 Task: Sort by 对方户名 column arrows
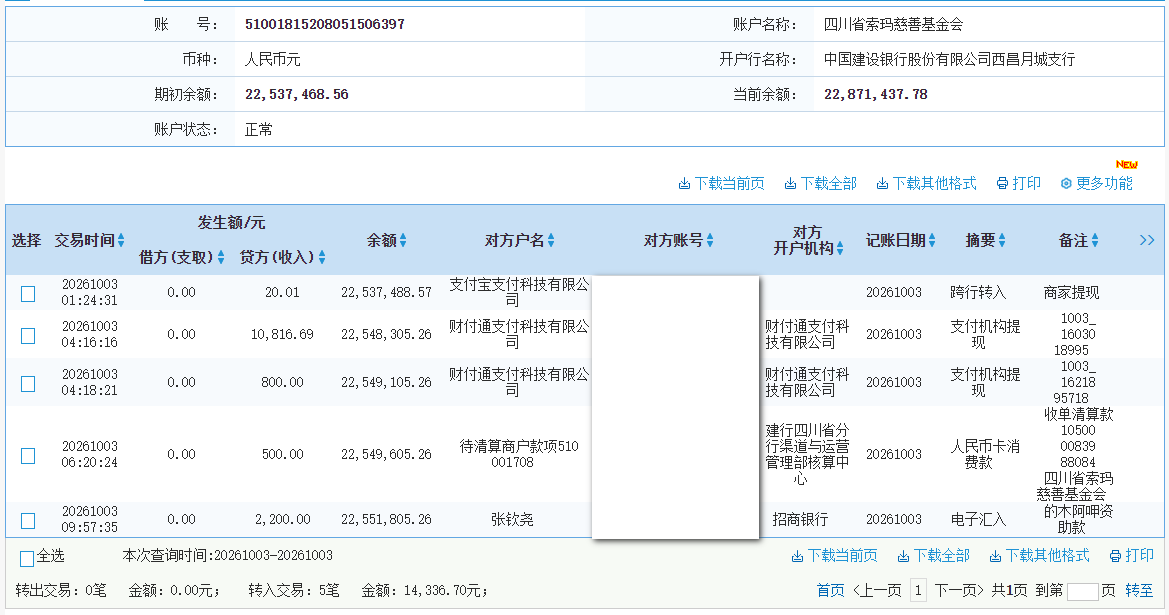pos(551,240)
